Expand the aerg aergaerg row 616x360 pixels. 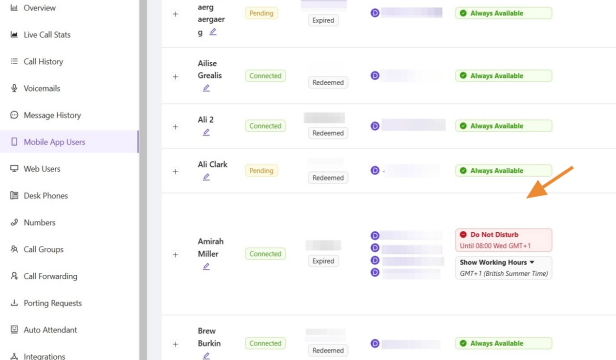coord(176,14)
